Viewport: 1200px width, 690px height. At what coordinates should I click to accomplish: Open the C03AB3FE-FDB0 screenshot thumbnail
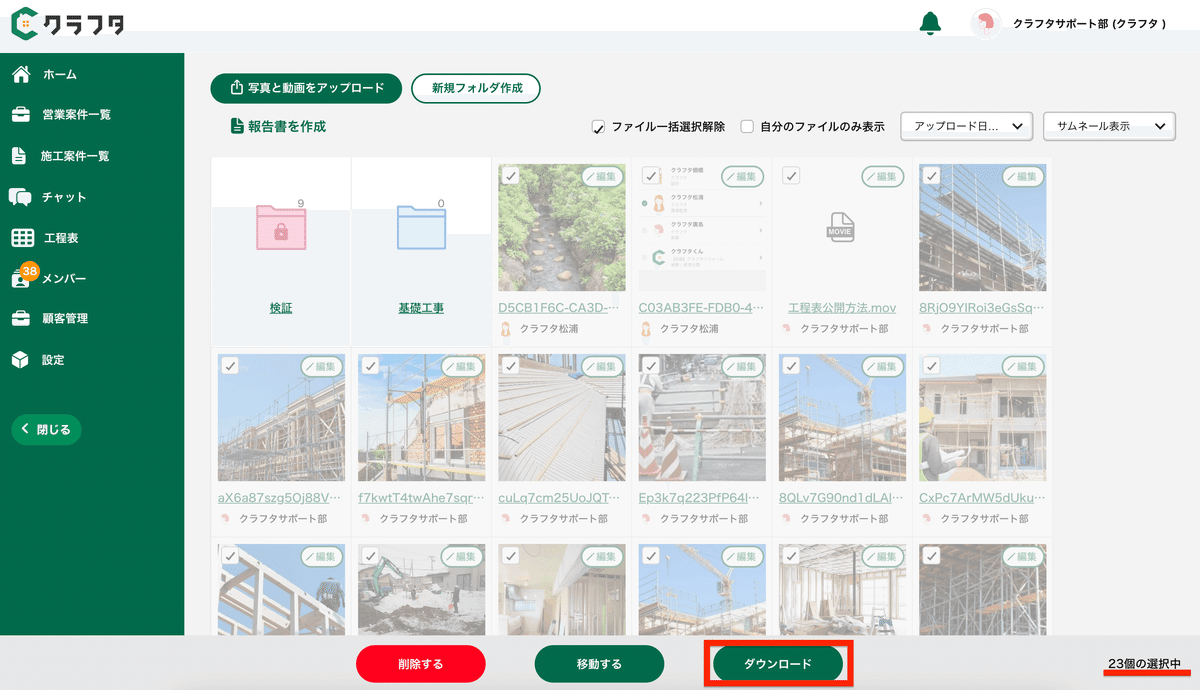pyautogui.click(x=702, y=228)
